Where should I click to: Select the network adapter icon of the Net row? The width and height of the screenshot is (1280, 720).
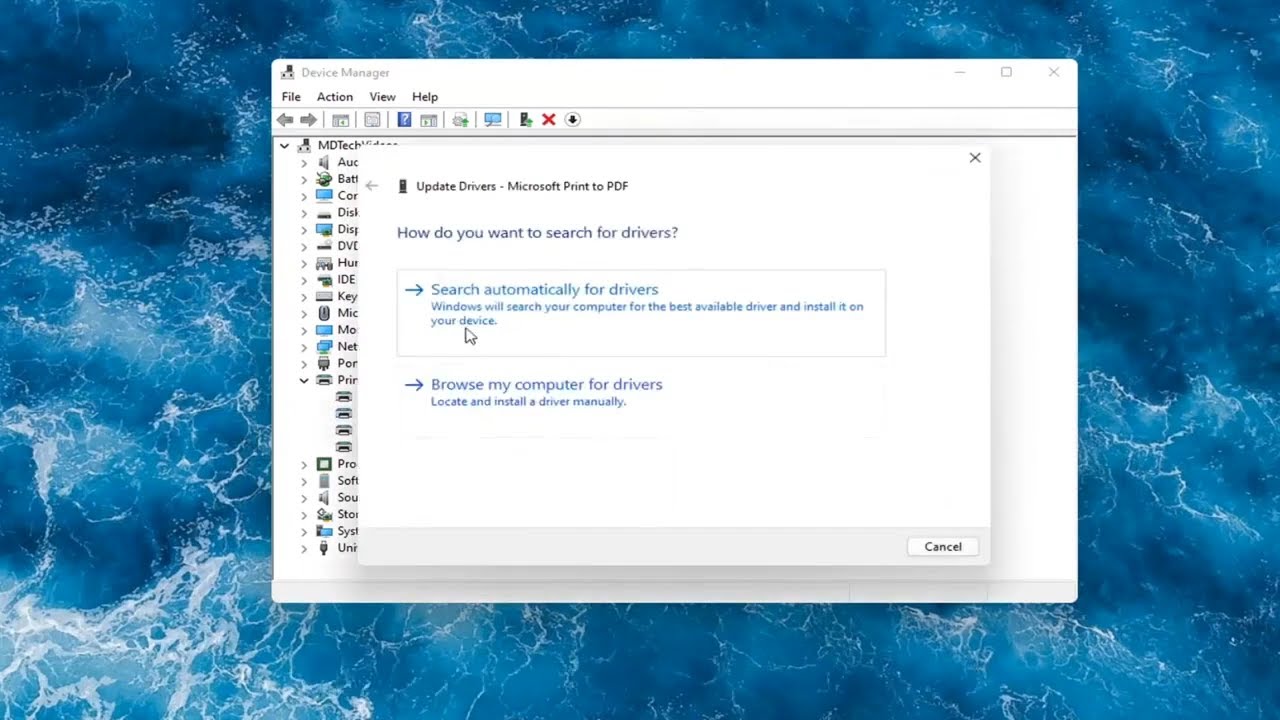[324, 347]
